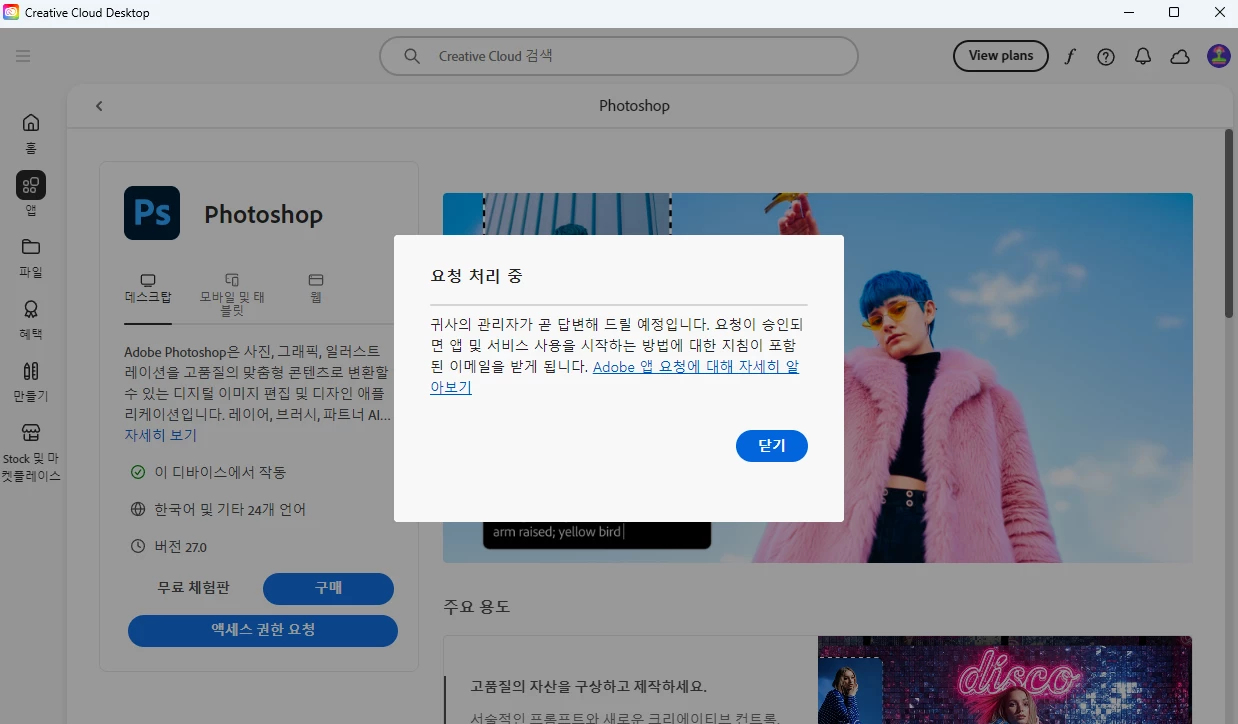Screen dimensions: 1238x724
Task: Click the magnifier icon in the search bar
Action: click(x=411, y=56)
